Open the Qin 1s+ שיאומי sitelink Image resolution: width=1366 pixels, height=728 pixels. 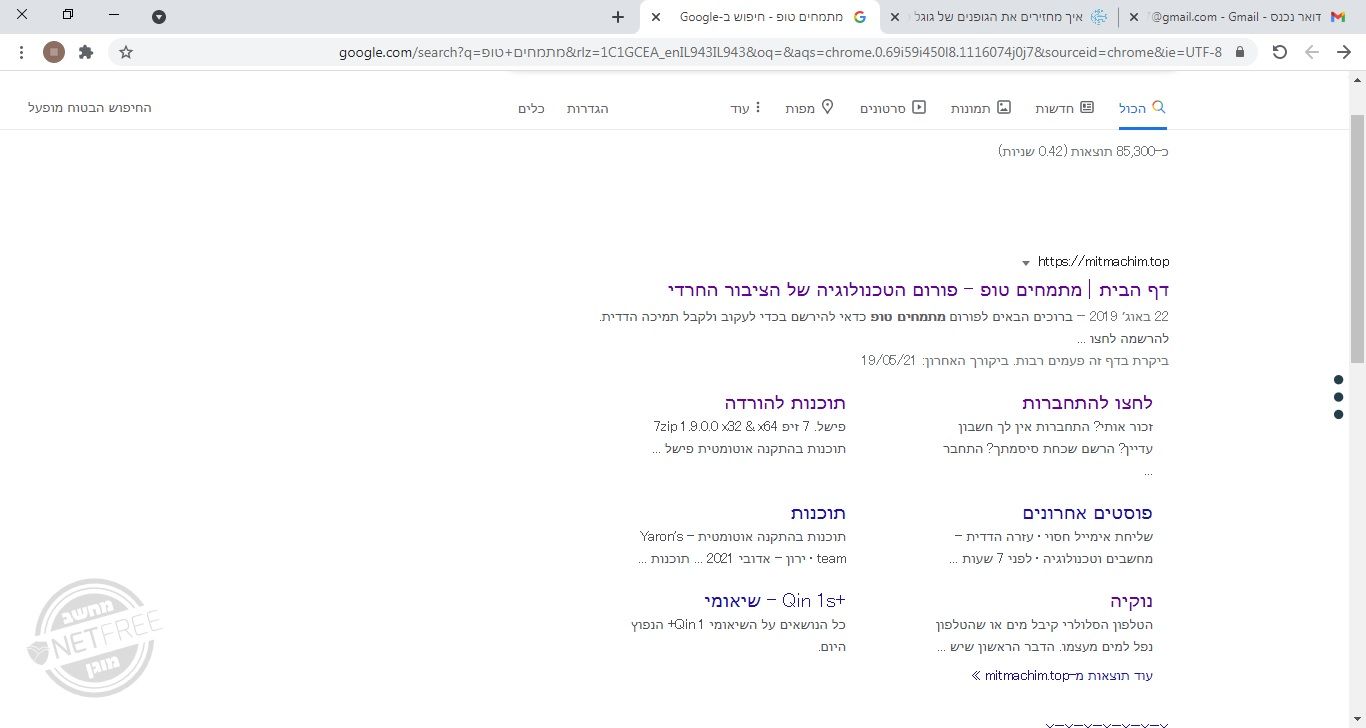(775, 601)
